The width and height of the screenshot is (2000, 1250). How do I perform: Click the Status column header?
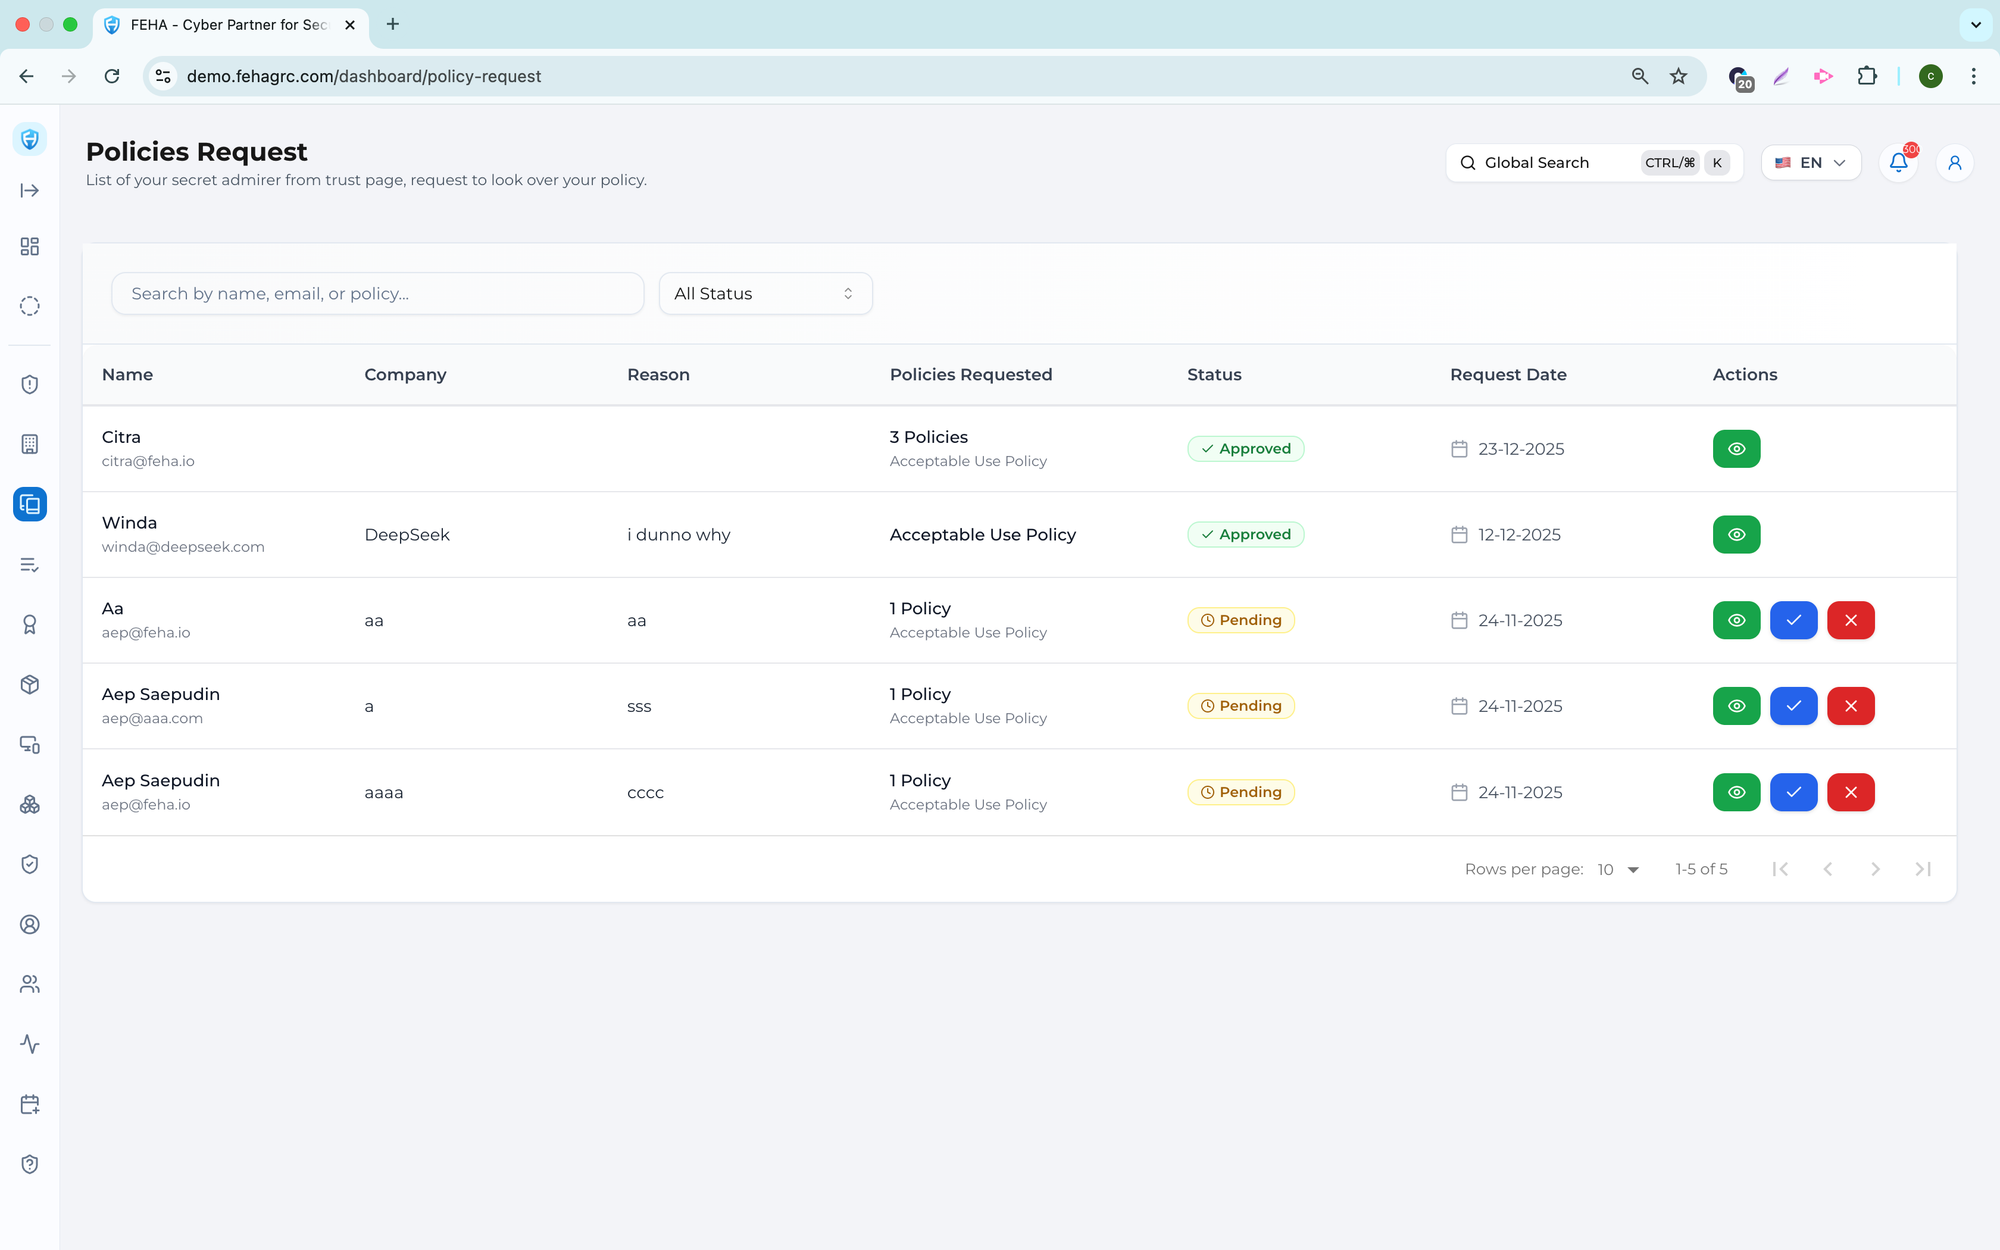1214,375
